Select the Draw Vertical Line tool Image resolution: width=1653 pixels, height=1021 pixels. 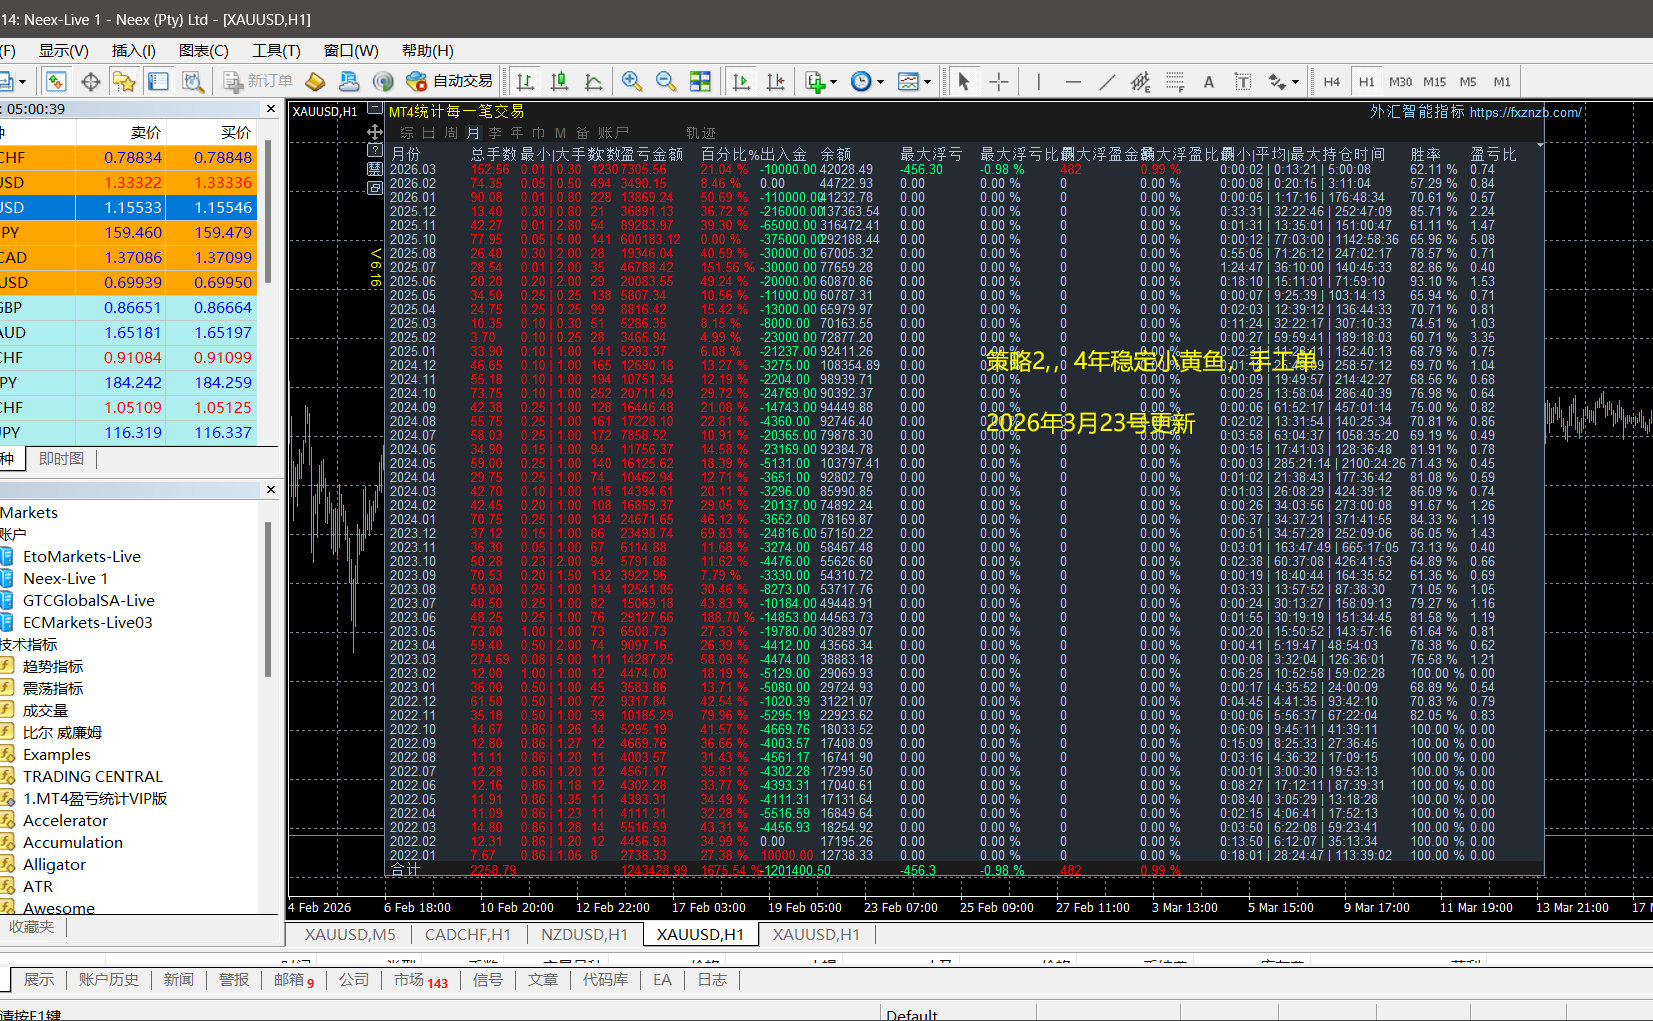[1039, 82]
